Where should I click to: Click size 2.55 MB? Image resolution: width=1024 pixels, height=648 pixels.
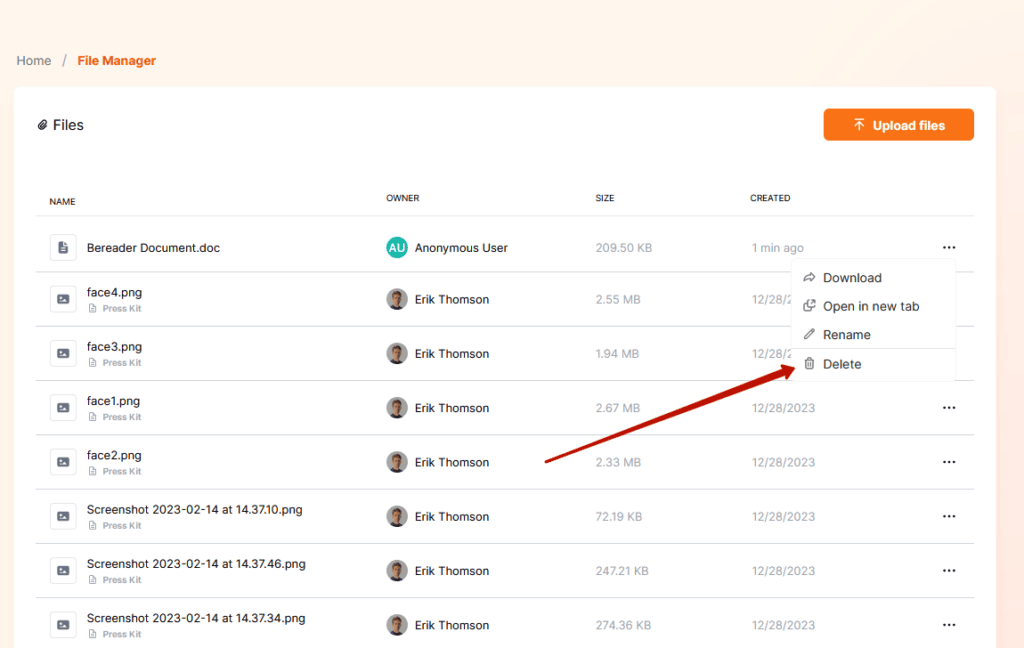(x=618, y=299)
